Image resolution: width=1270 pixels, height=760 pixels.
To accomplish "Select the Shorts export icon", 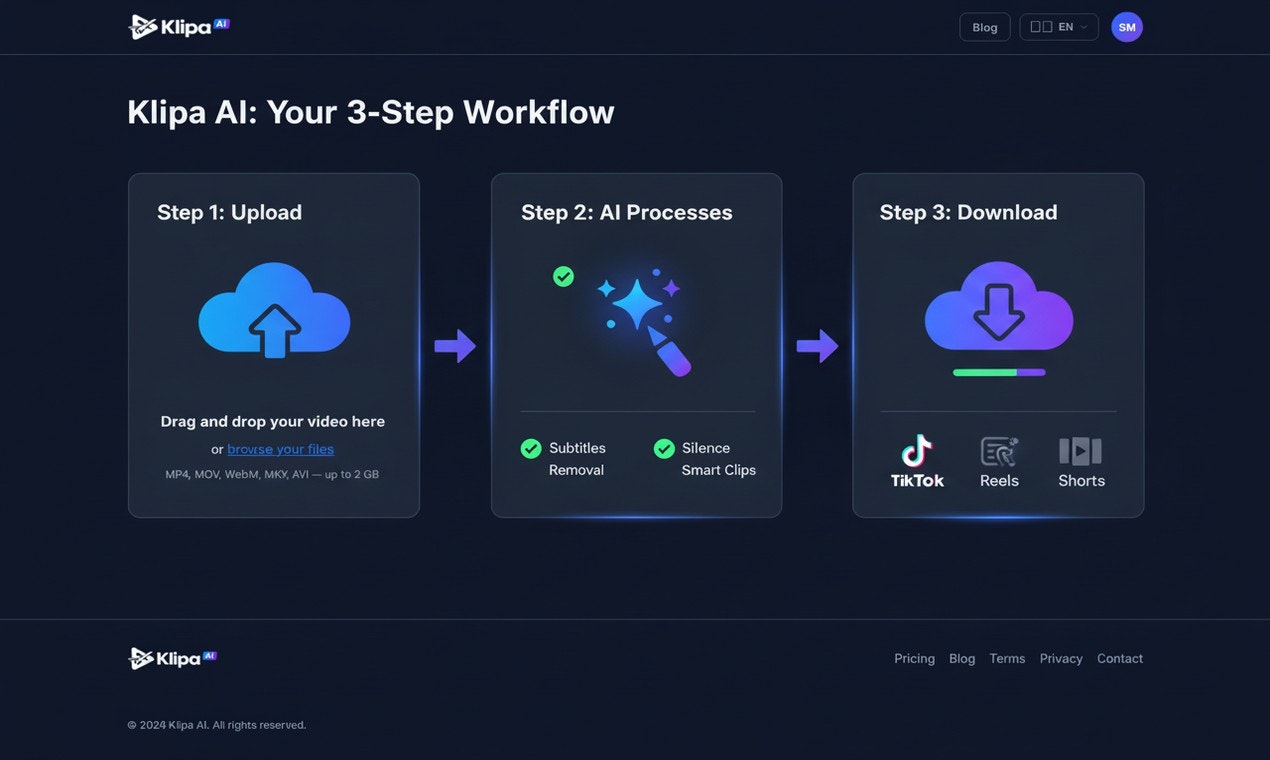I will [x=1080, y=452].
